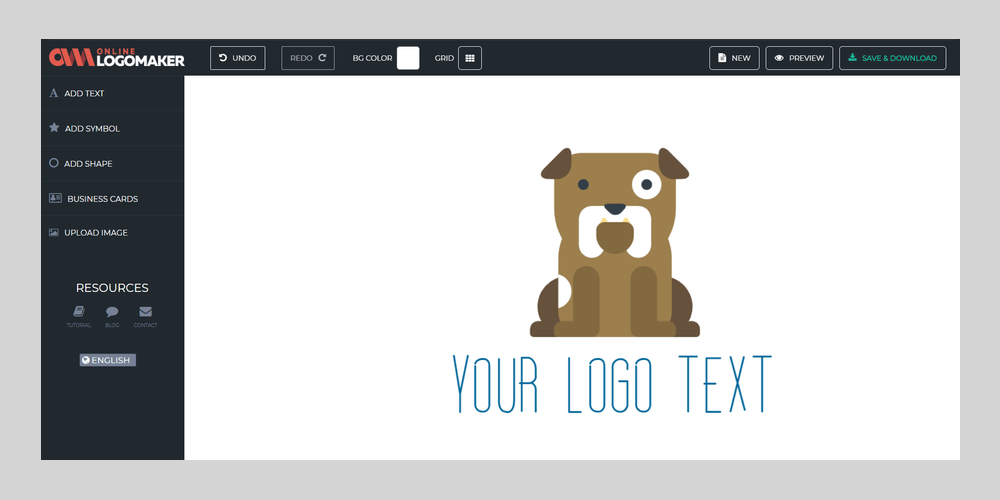Open the Preview button

click(x=799, y=58)
